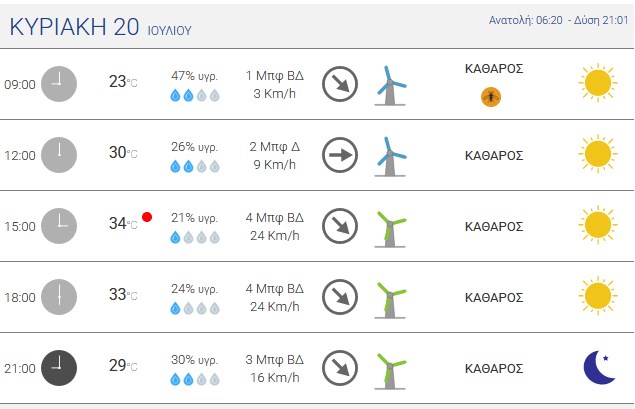Click the sunrise and sunset times text

point(558,20)
